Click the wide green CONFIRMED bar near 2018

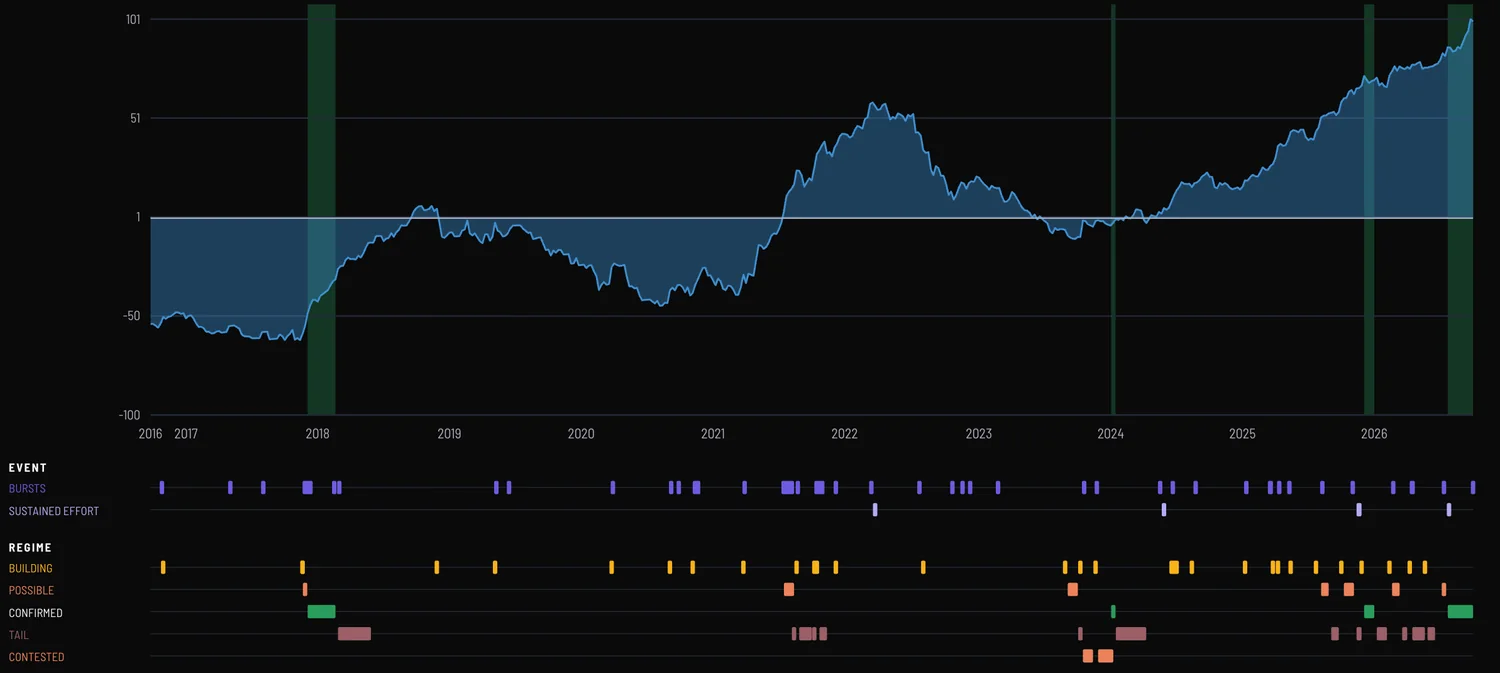click(x=321, y=612)
